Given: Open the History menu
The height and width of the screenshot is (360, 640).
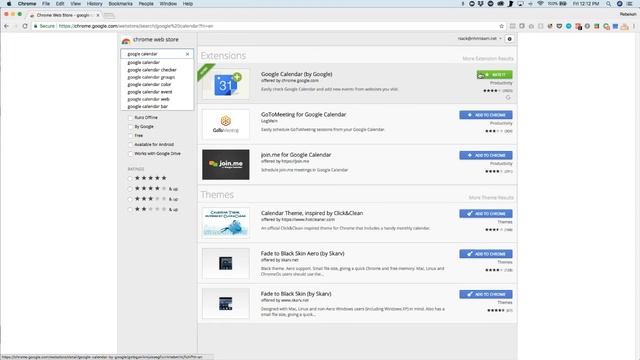Looking at the screenshot, I should [94, 4].
